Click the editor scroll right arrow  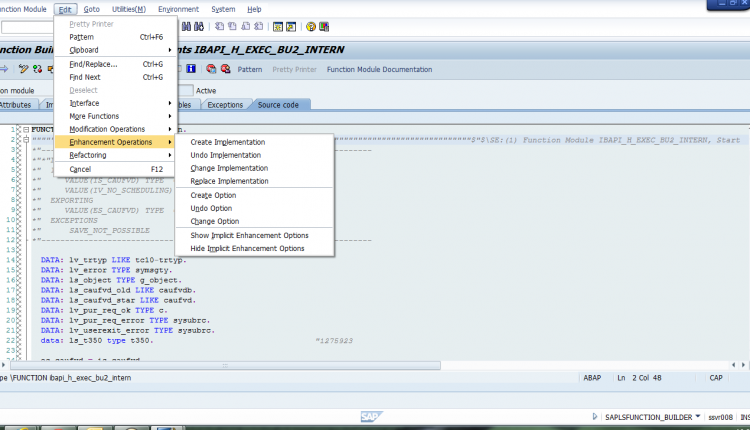[x=743, y=364]
